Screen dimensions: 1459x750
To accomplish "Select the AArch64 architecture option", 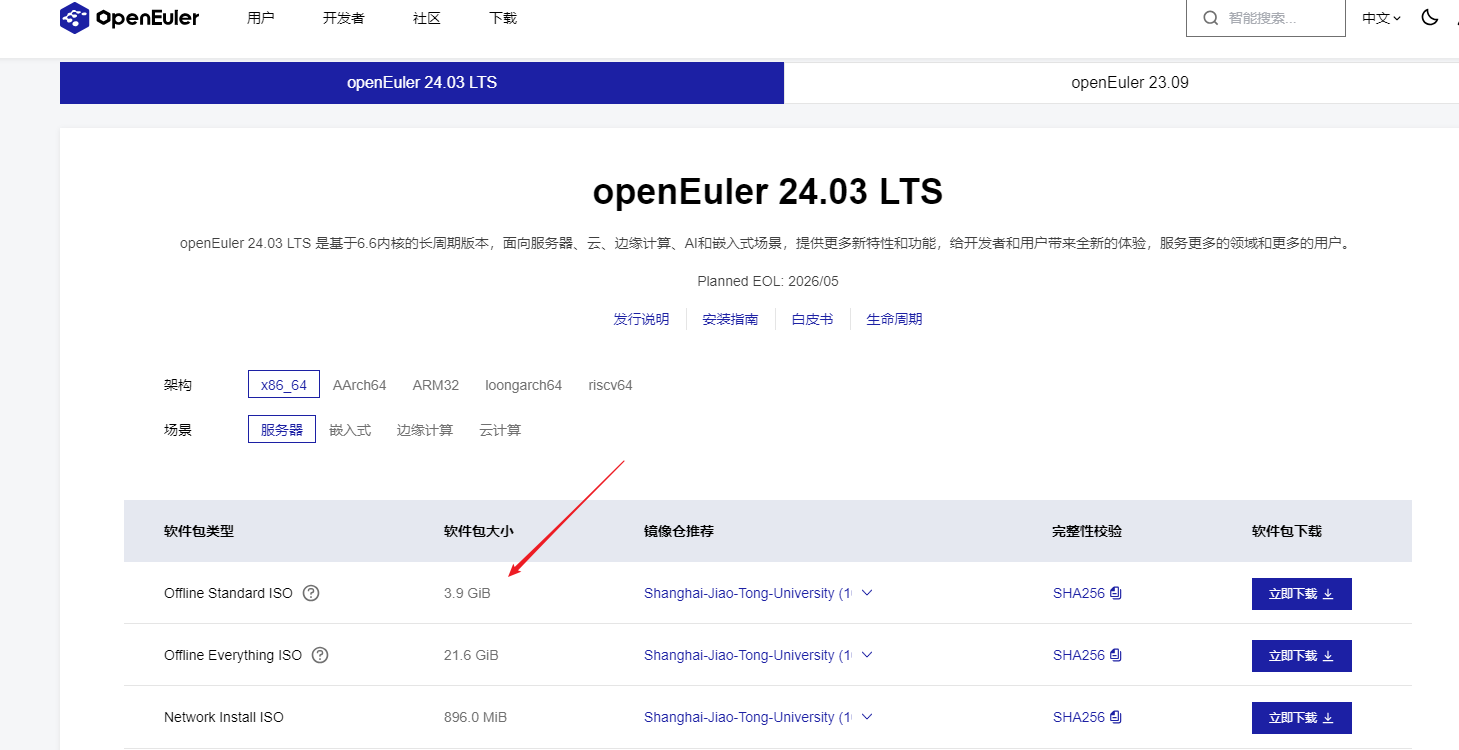I will [359, 385].
